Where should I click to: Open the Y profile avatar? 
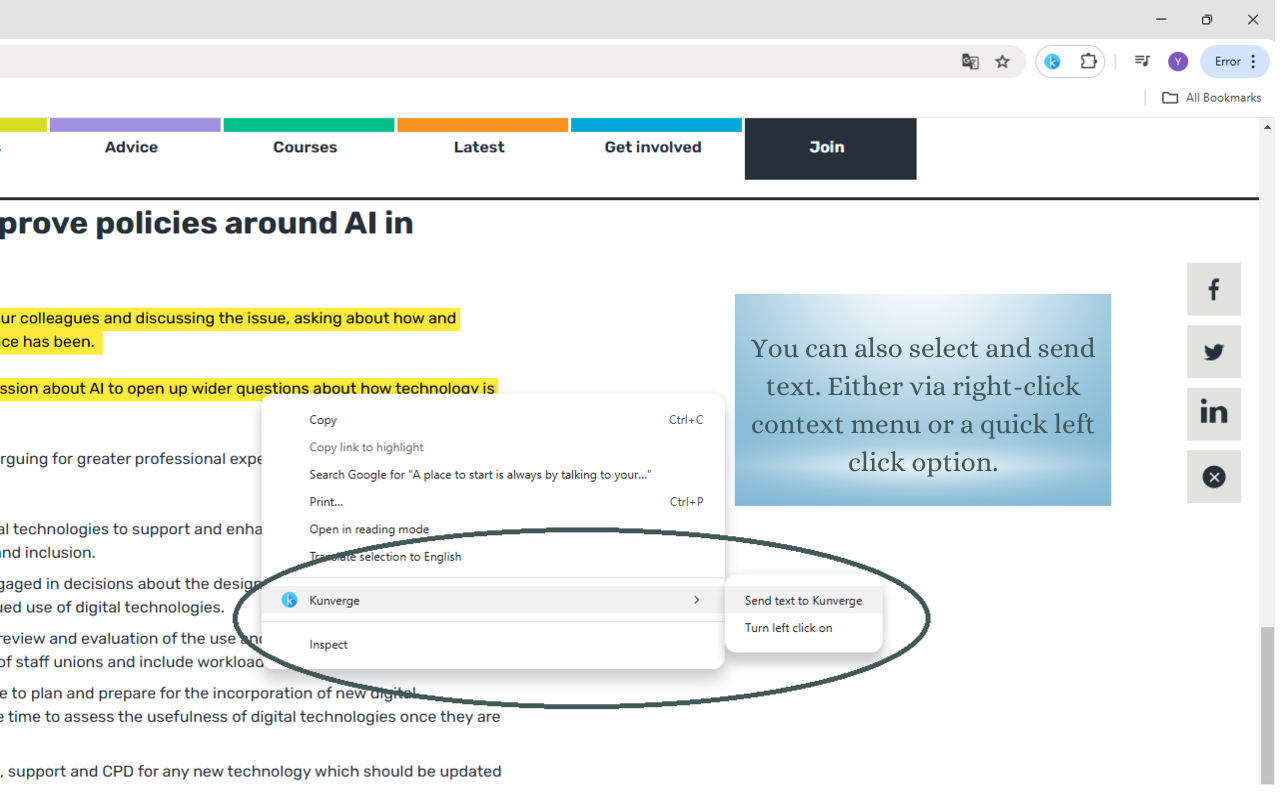click(1178, 62)
